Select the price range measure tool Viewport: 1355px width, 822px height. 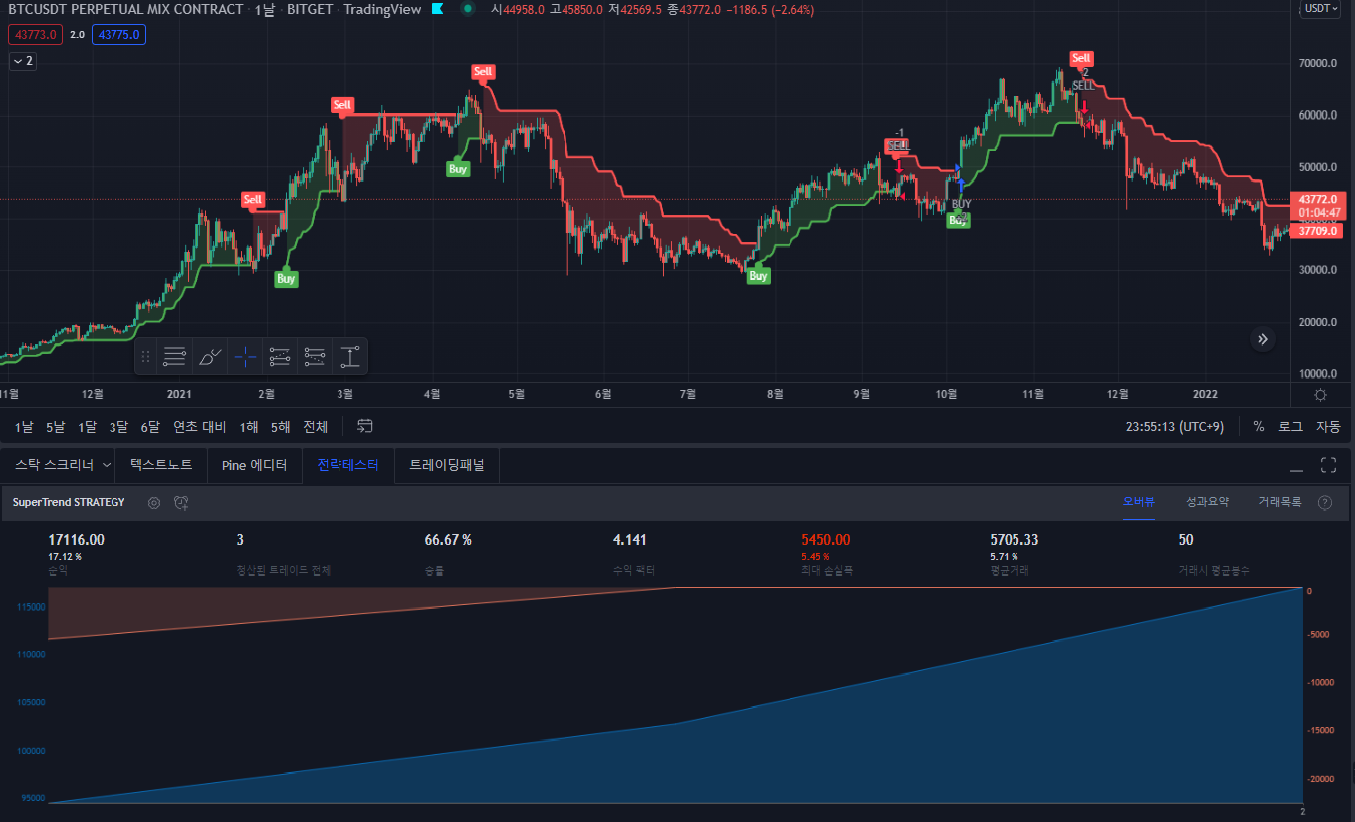(350, 356)
